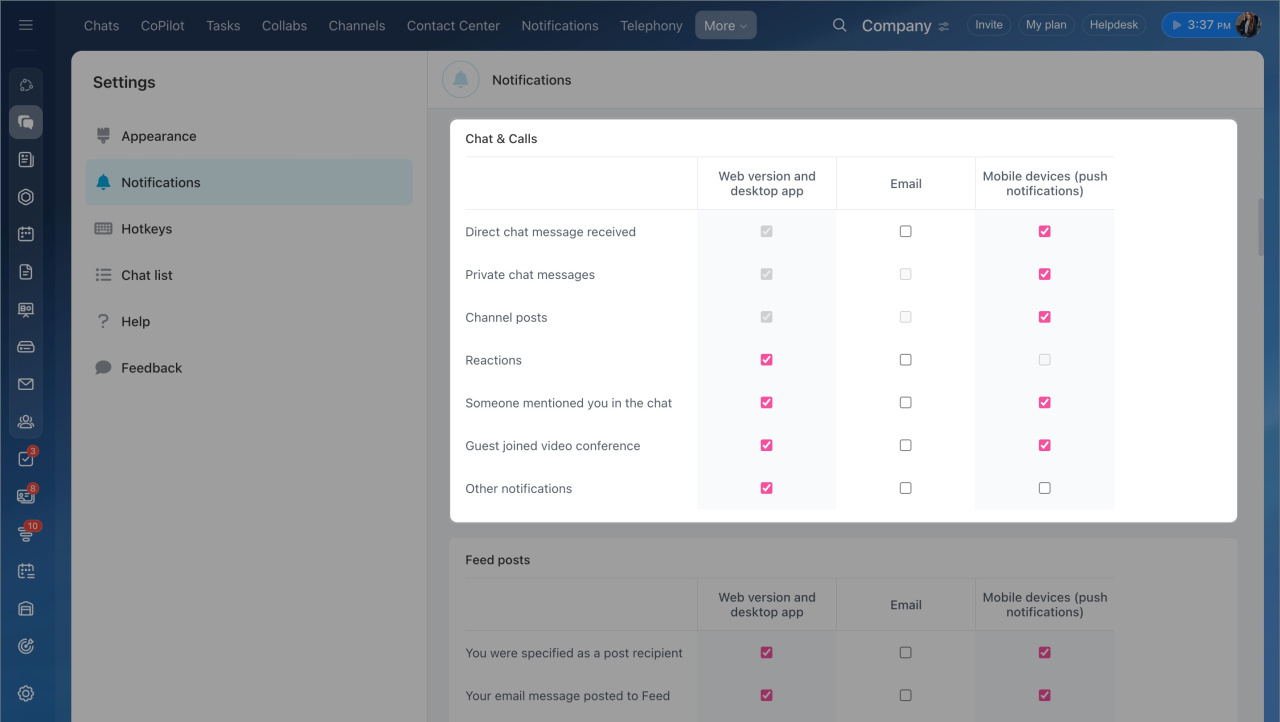1280x722 pixels.
Task: Expand the More dropdown menu
Action: click(x=725, y=26)
